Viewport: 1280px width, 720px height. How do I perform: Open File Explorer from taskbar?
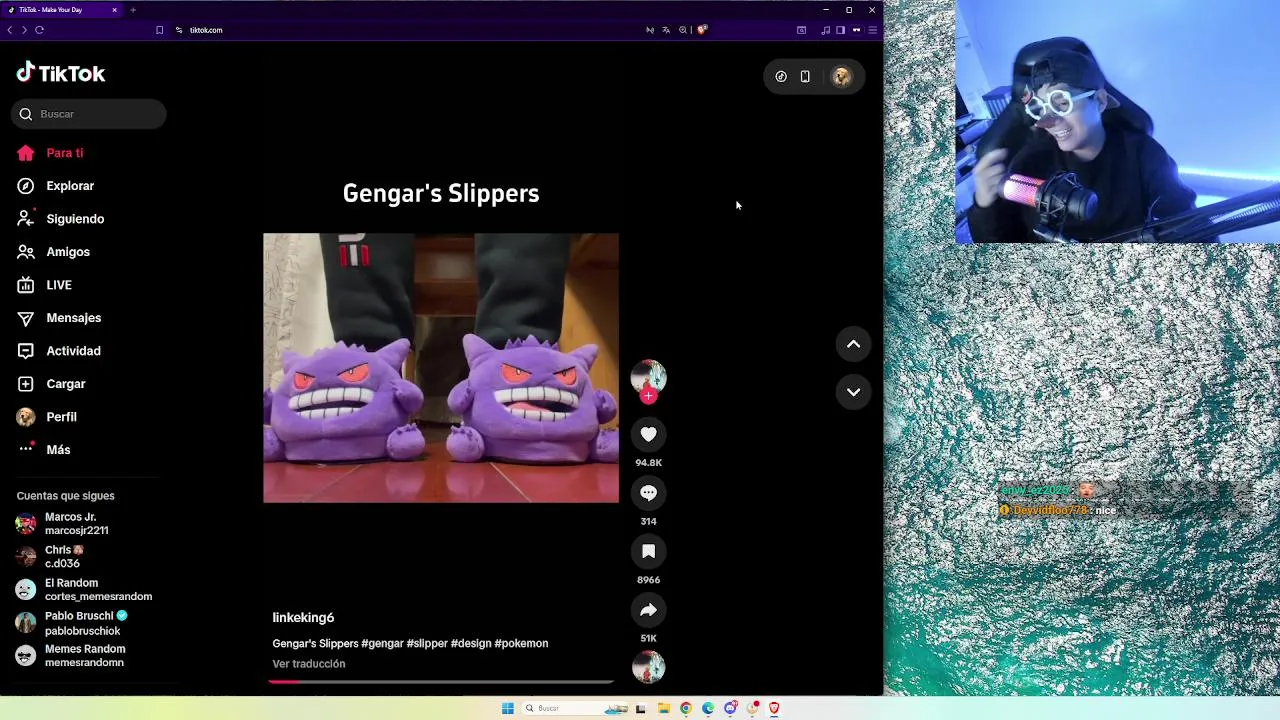click(x=663, y=708)
